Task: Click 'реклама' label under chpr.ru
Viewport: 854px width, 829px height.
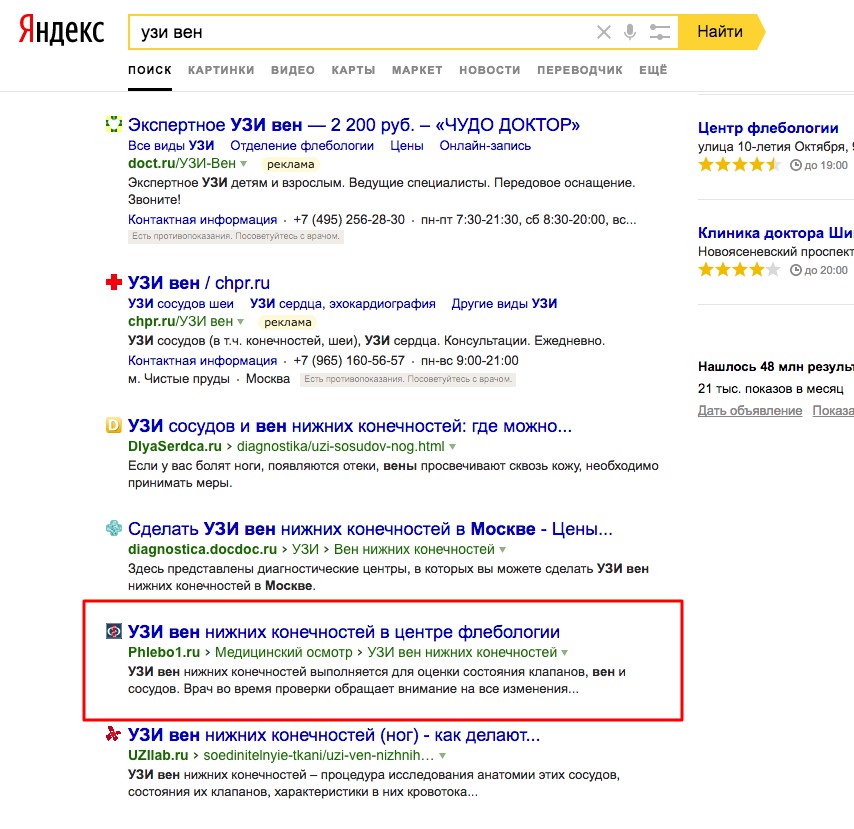Action: [288, 322]
